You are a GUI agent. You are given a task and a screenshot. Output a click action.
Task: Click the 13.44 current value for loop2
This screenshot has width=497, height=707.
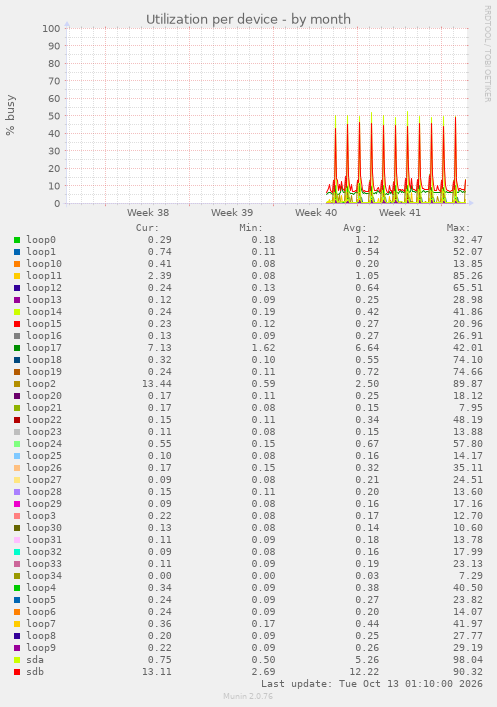pyautogui.click(x=156, y=384)
